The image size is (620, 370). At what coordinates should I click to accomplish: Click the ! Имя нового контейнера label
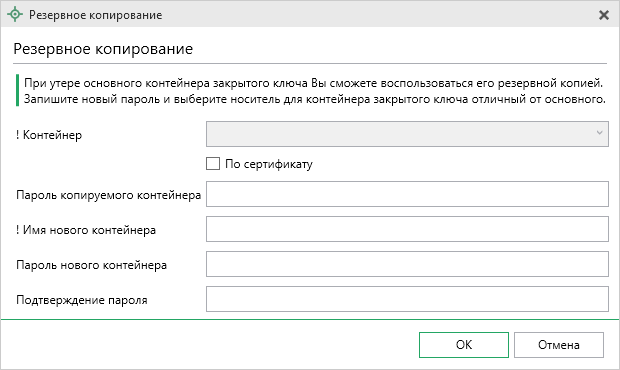86,230
